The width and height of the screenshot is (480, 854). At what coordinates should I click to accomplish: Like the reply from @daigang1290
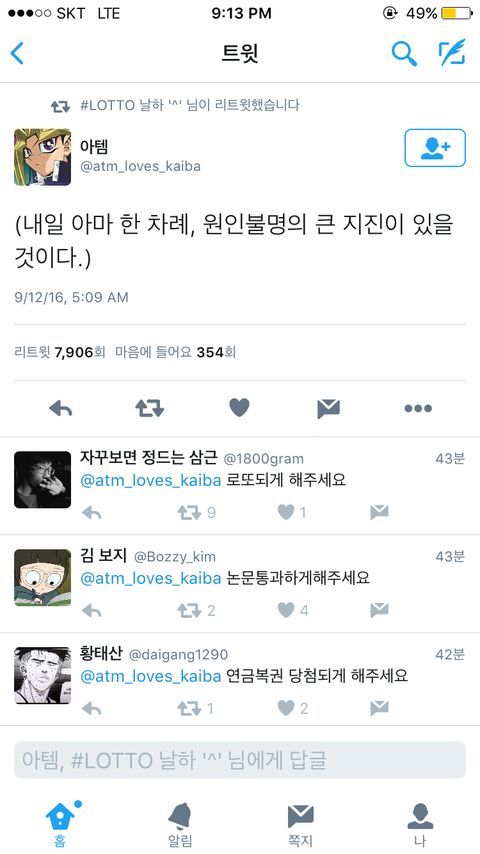(x=293, y=708)
